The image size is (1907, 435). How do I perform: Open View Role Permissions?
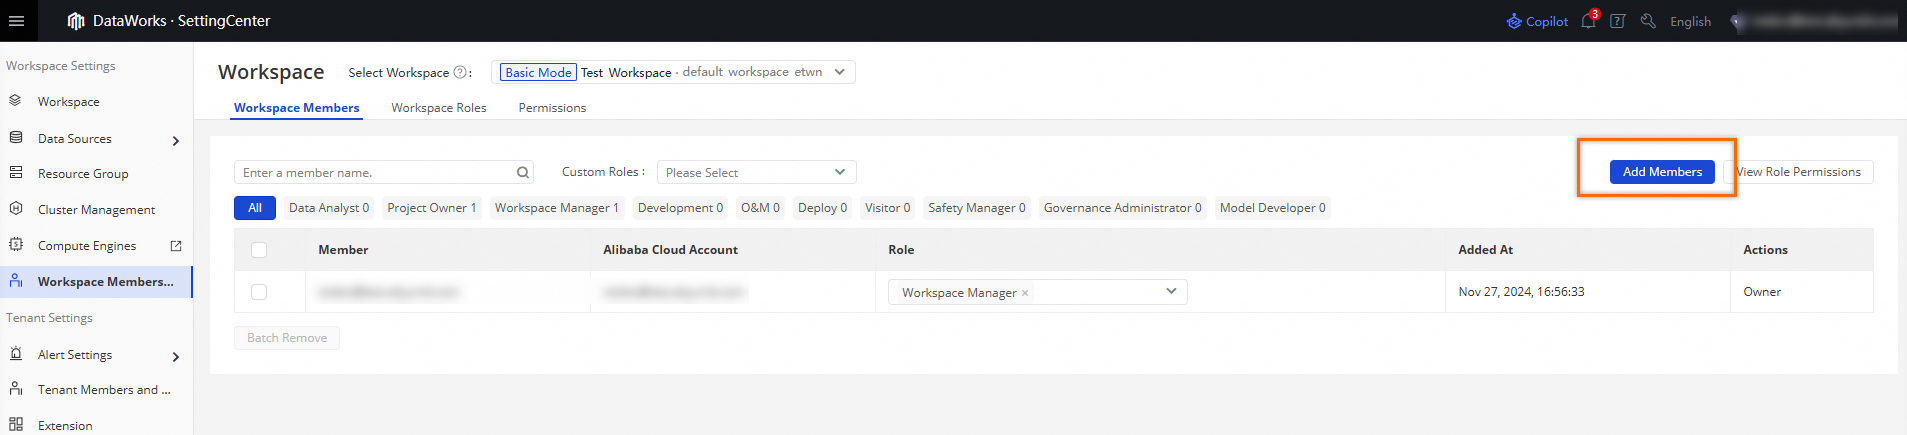point(1799,172)
